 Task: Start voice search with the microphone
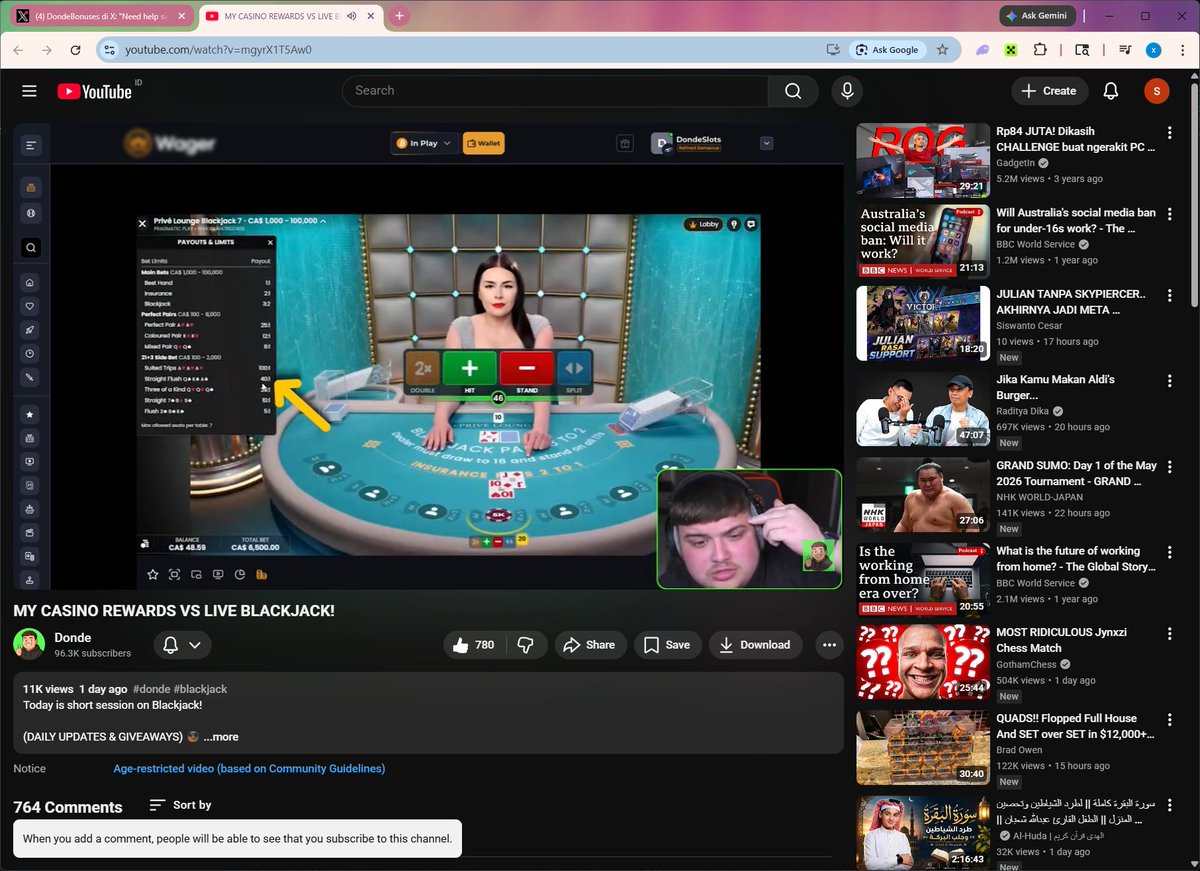tap(847, 91)
